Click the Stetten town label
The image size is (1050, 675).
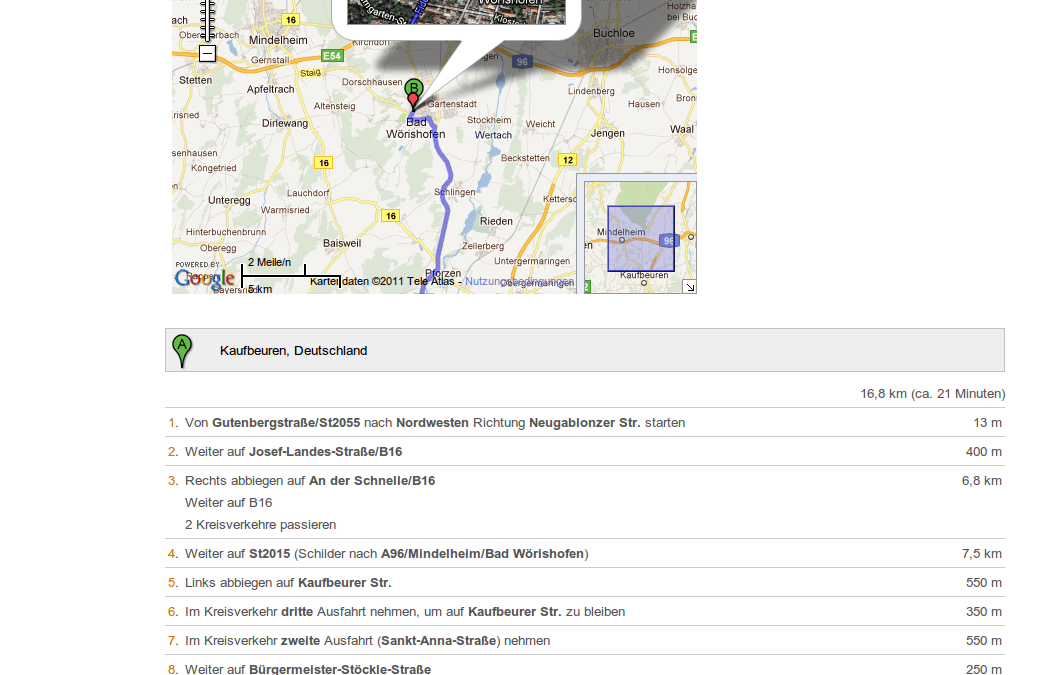coord(196,80)
